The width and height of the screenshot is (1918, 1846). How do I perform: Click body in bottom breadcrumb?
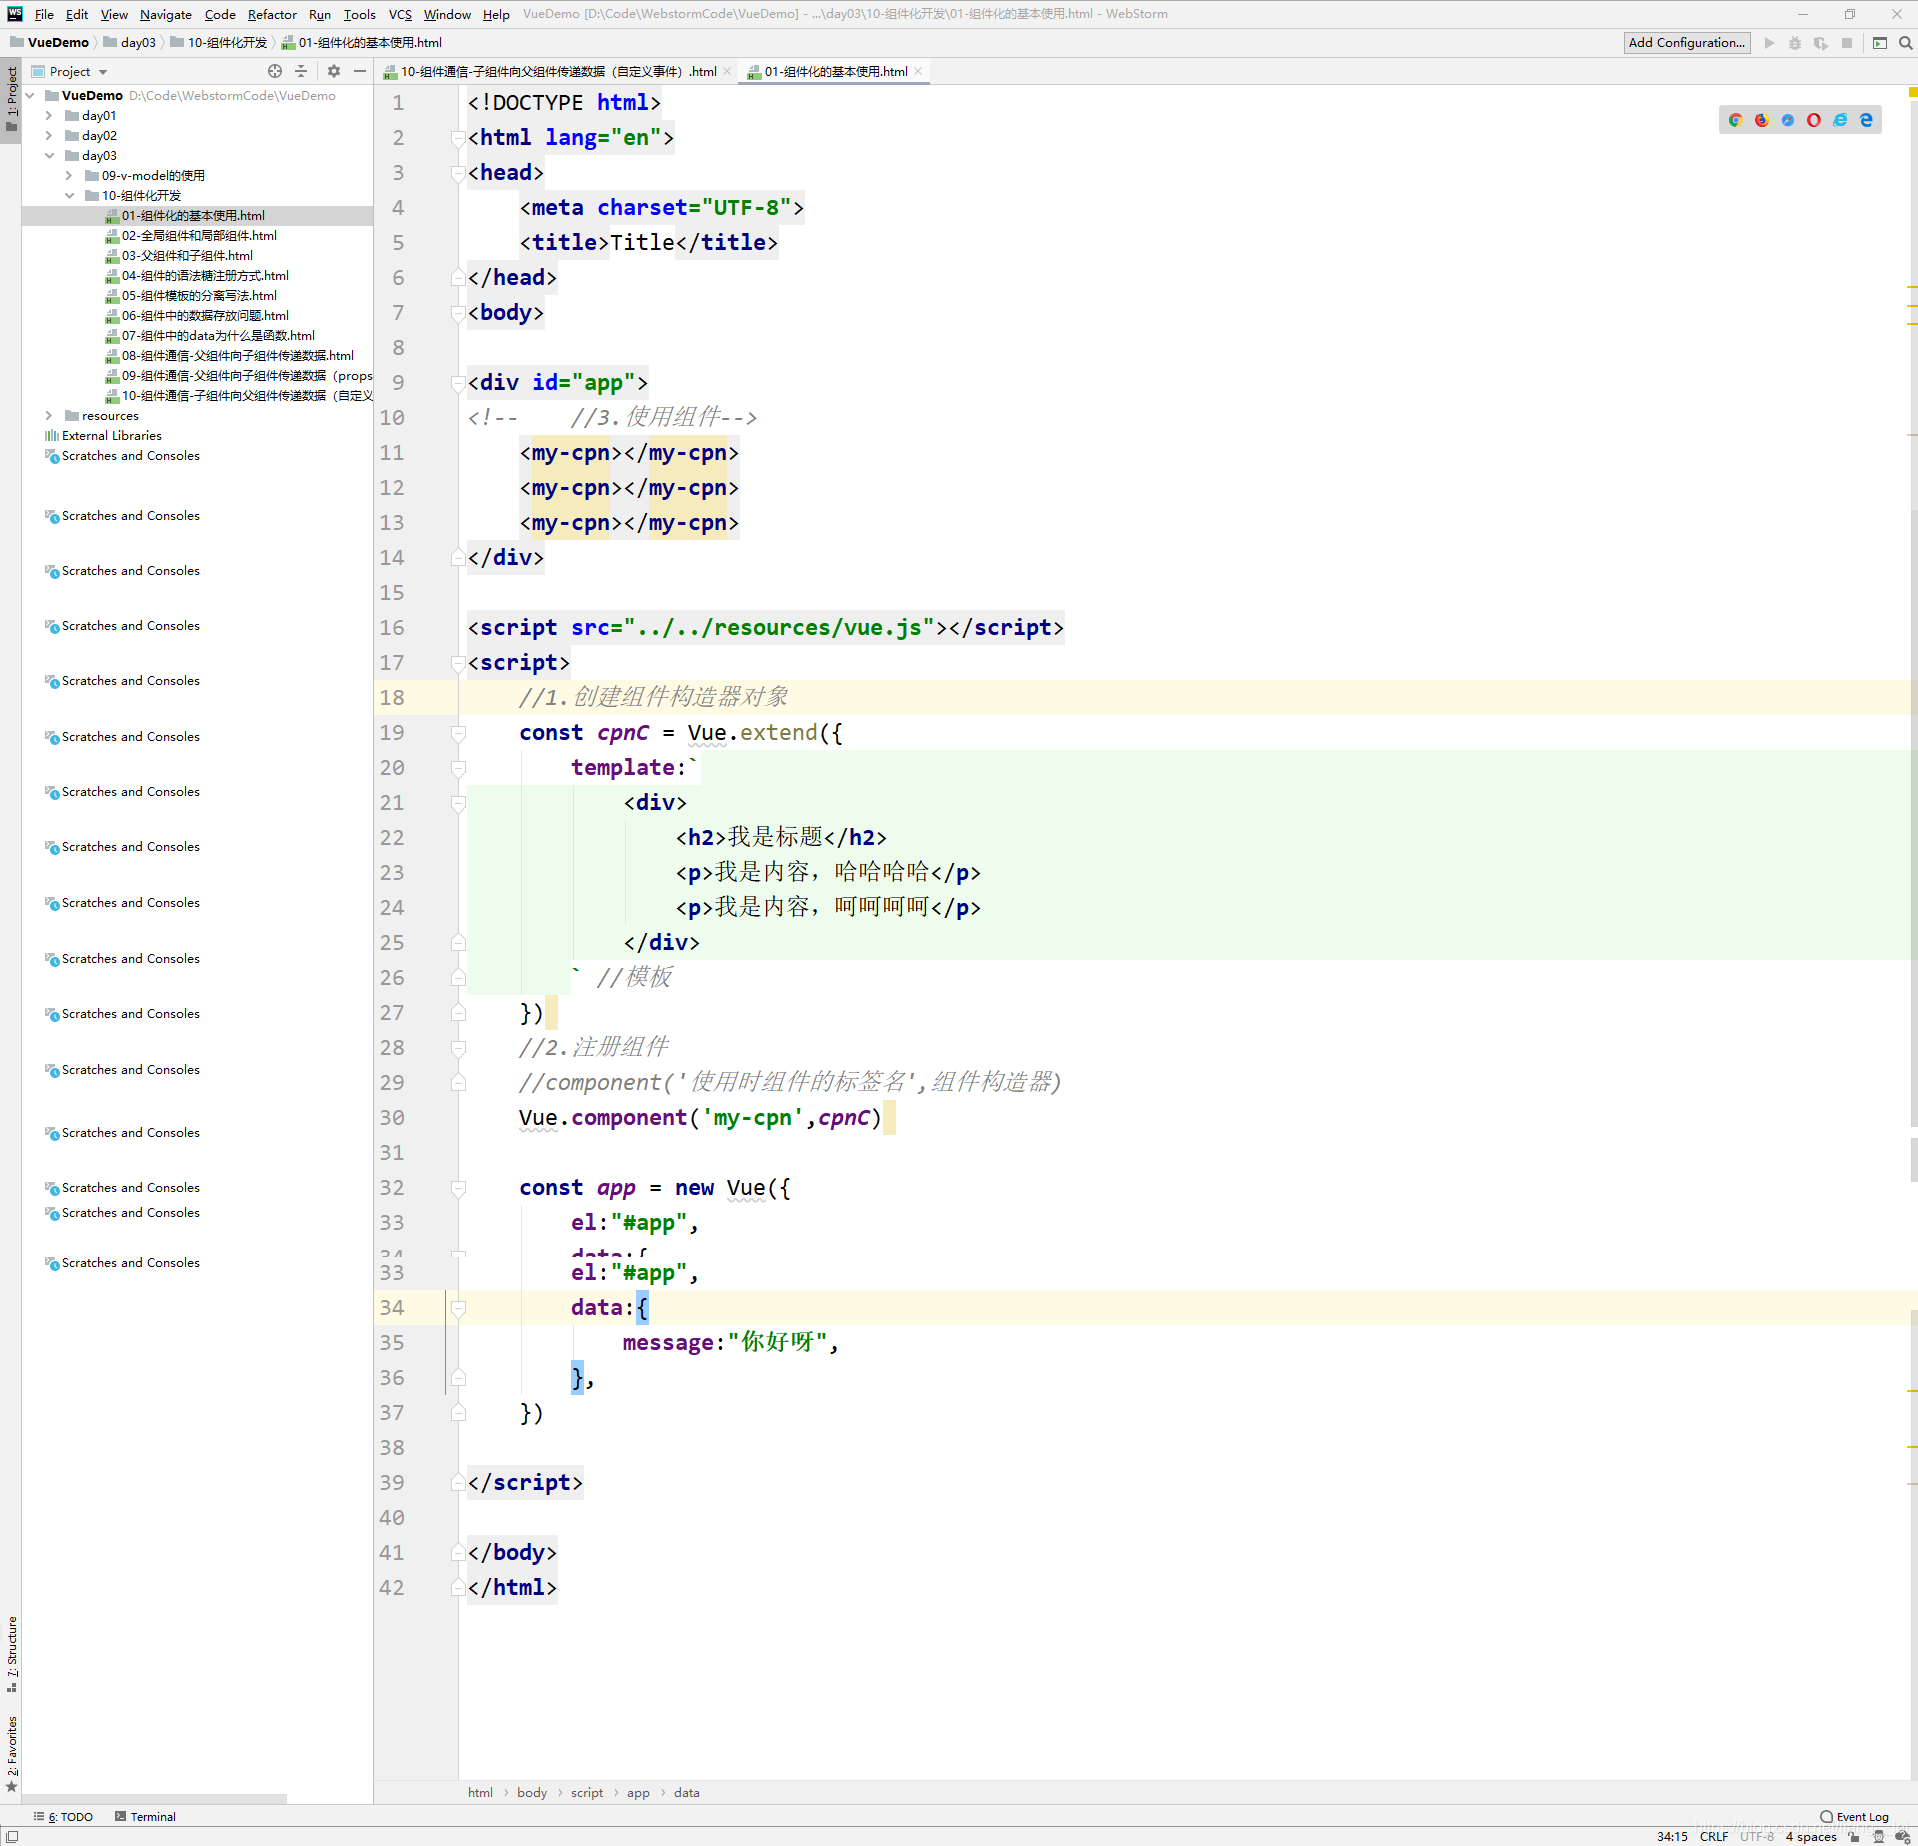[532, 1793]
